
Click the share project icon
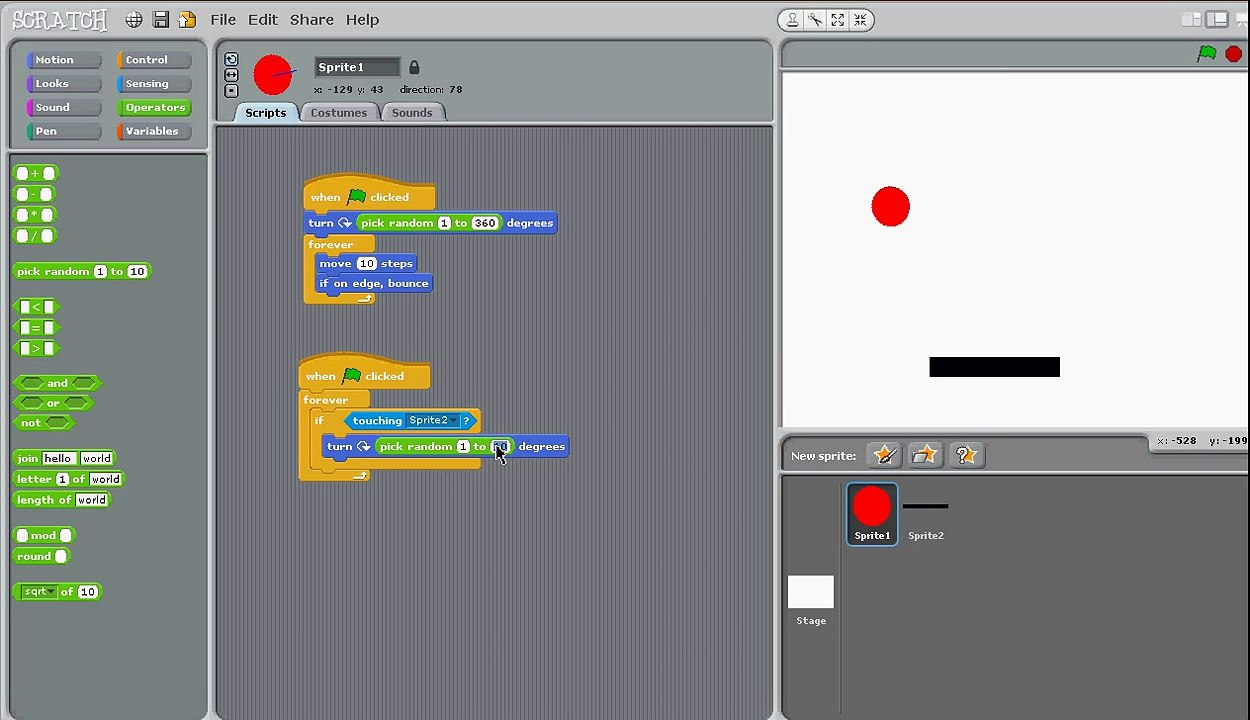pyautogui.click(x=187, y=20)
